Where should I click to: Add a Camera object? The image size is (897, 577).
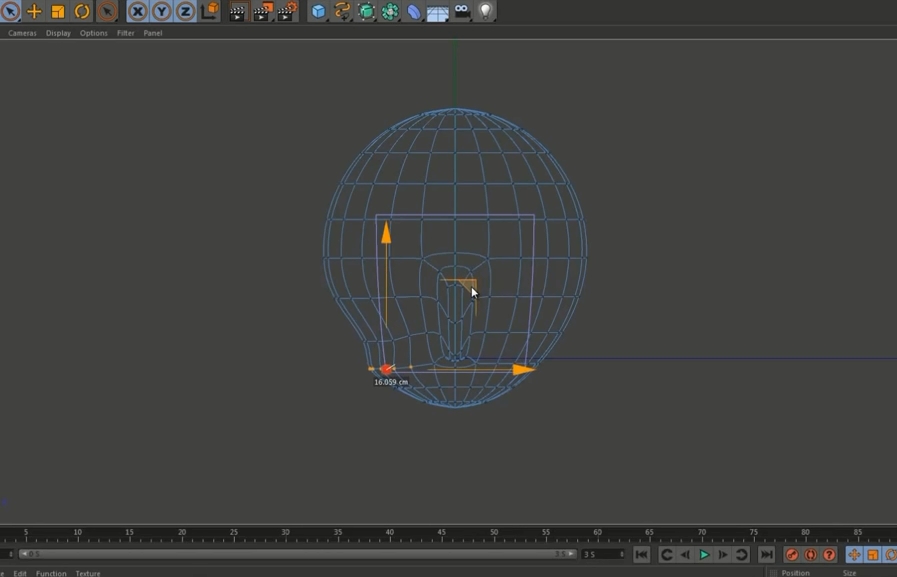462,11
